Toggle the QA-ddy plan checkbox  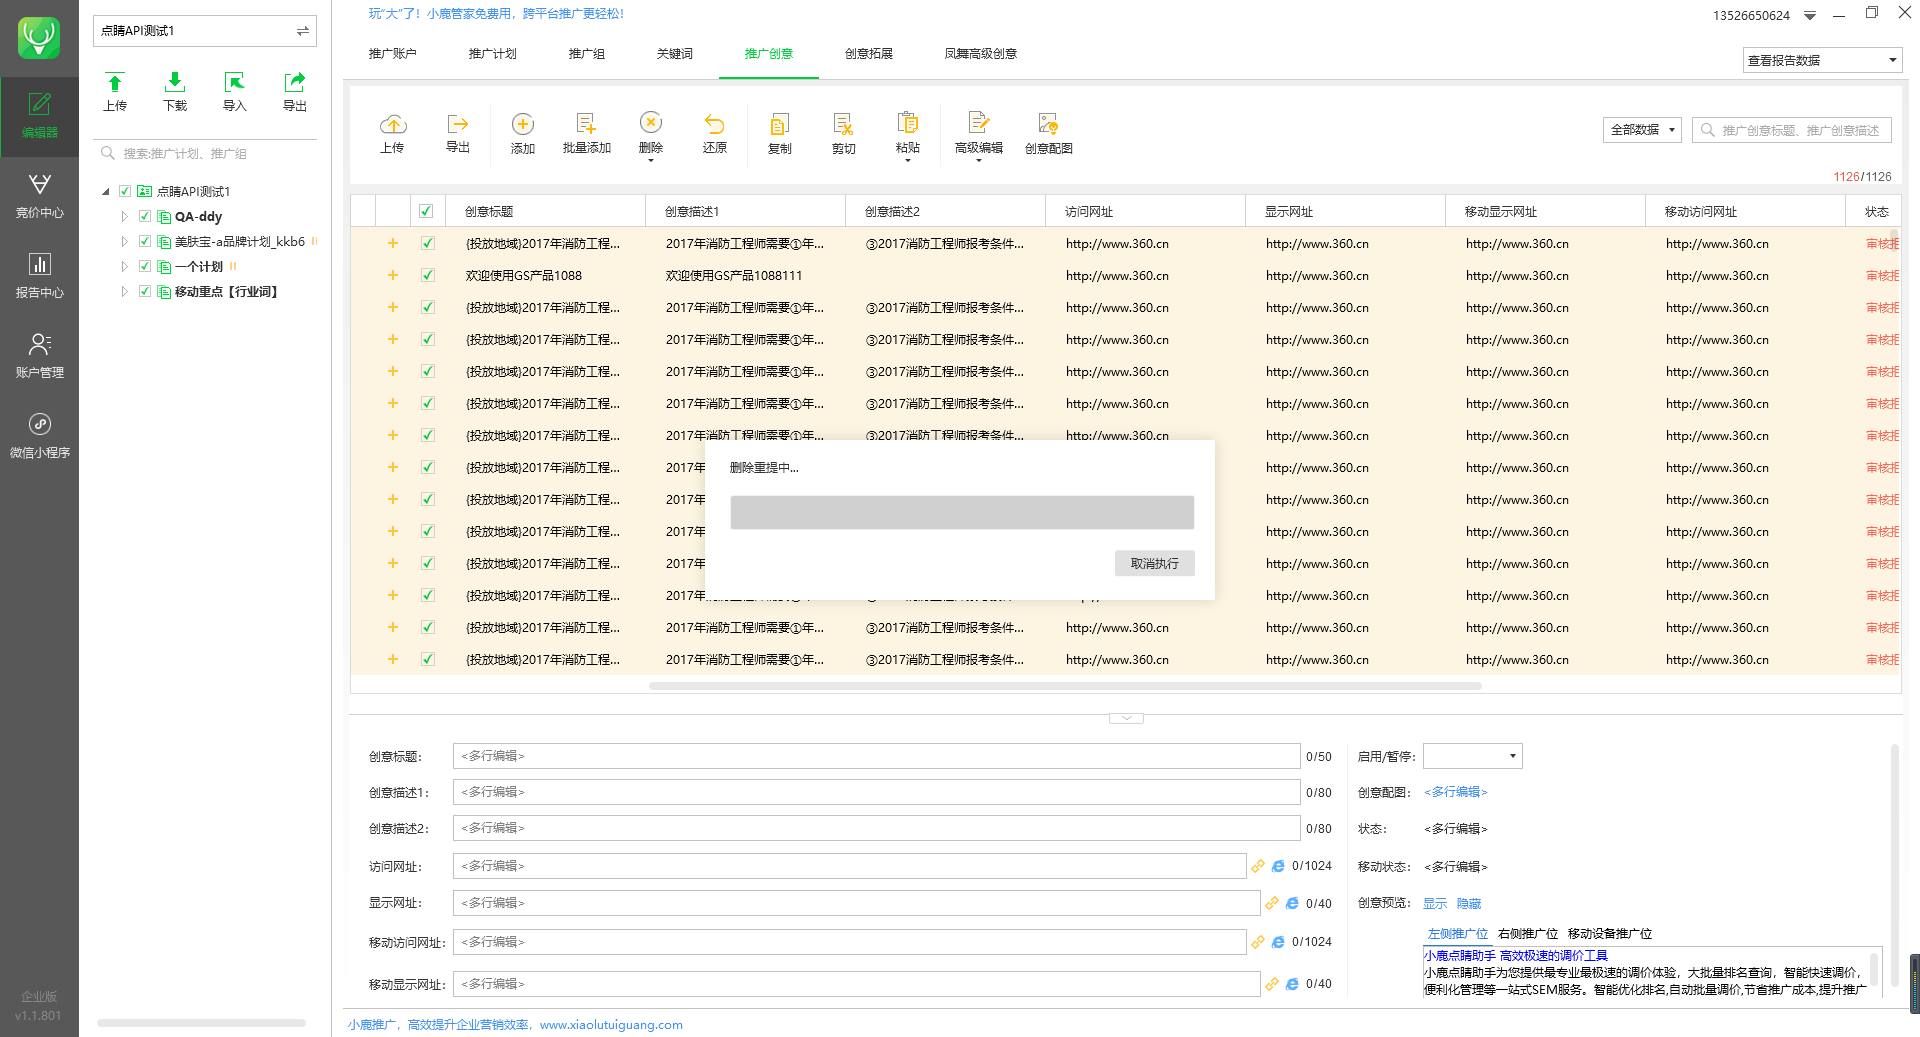145,216
